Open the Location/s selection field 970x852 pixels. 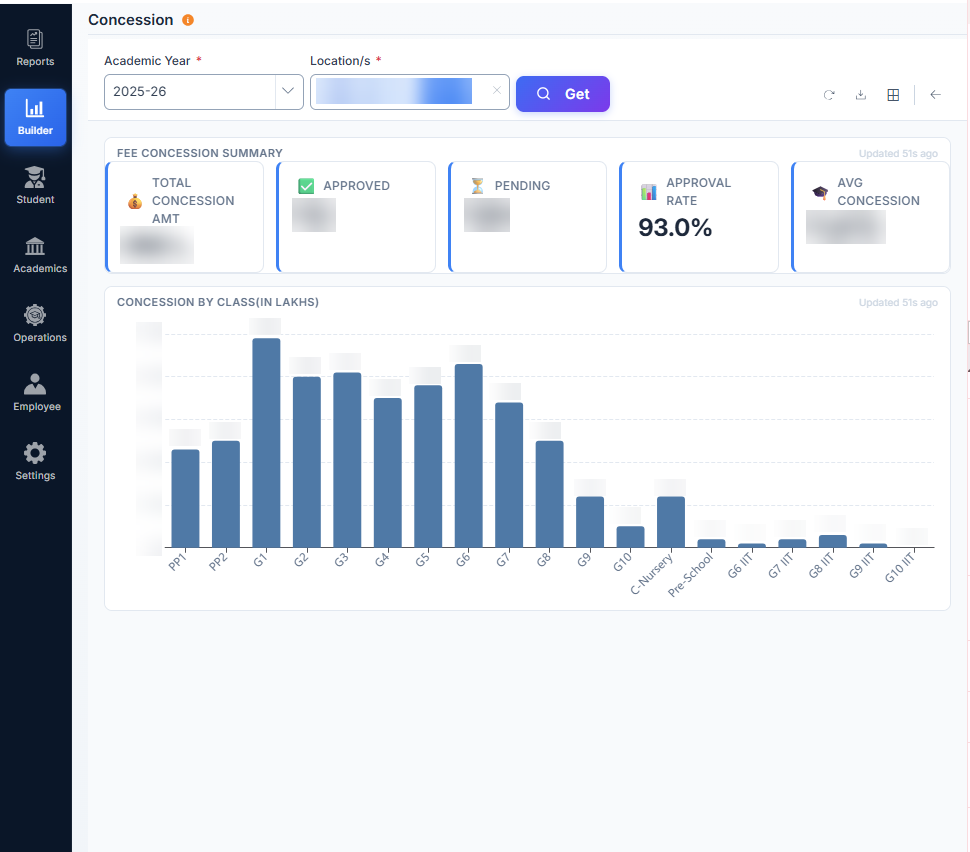coord(410,92)
